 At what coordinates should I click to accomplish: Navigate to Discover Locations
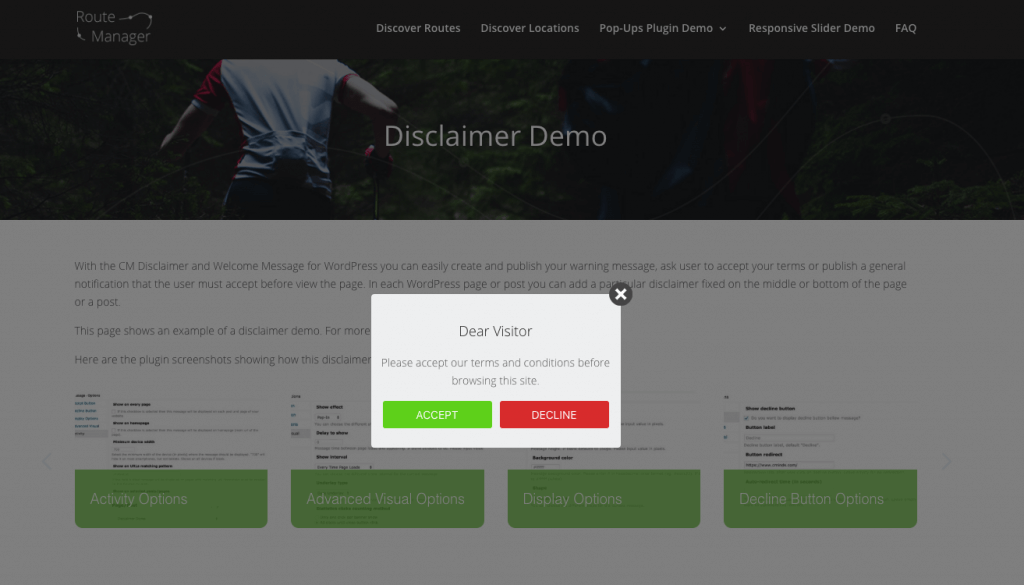[x=529, y=28]
